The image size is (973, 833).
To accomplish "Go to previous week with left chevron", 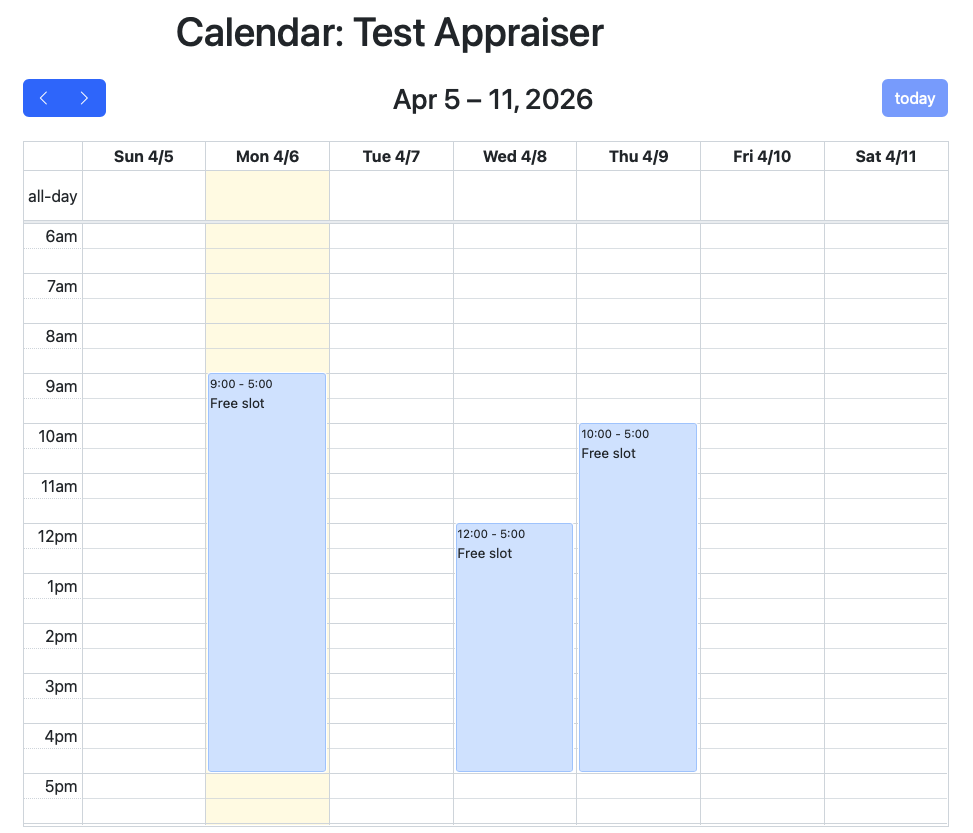I will point(44,98).
